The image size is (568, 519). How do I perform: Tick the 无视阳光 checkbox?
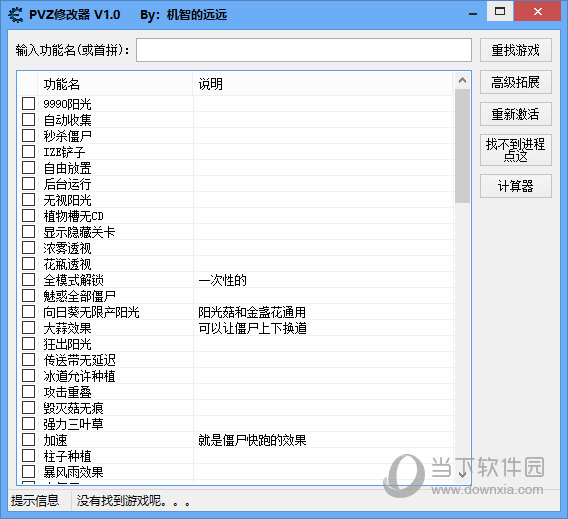[x=28, y=200]
